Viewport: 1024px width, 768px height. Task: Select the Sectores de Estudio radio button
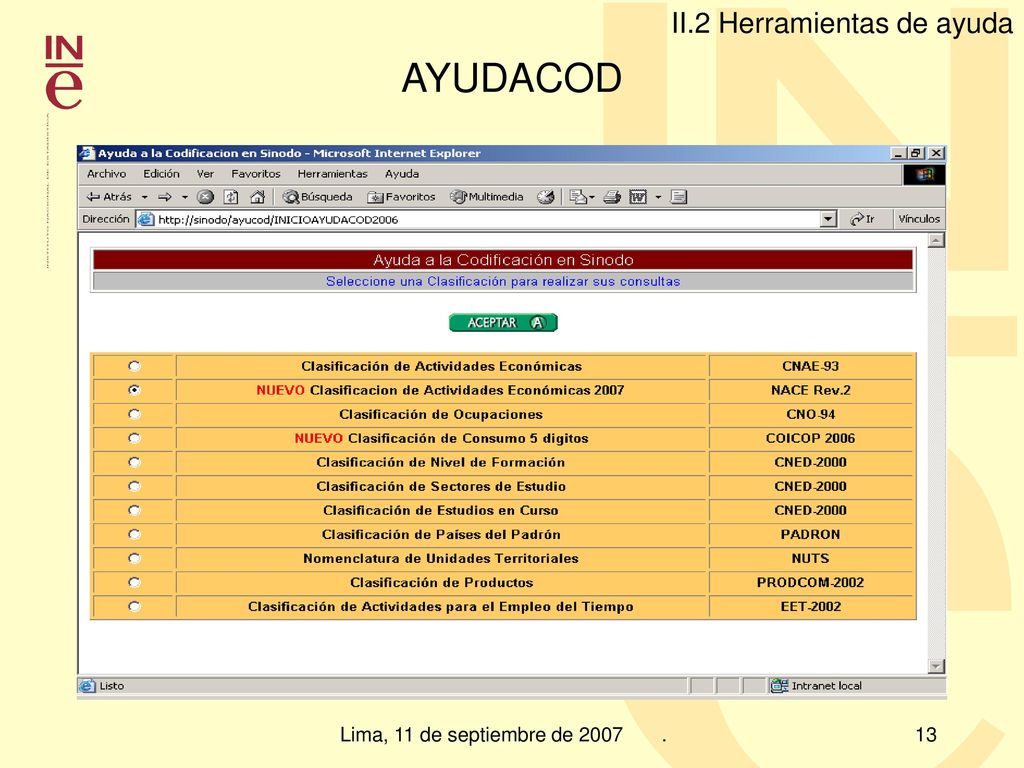135,486
